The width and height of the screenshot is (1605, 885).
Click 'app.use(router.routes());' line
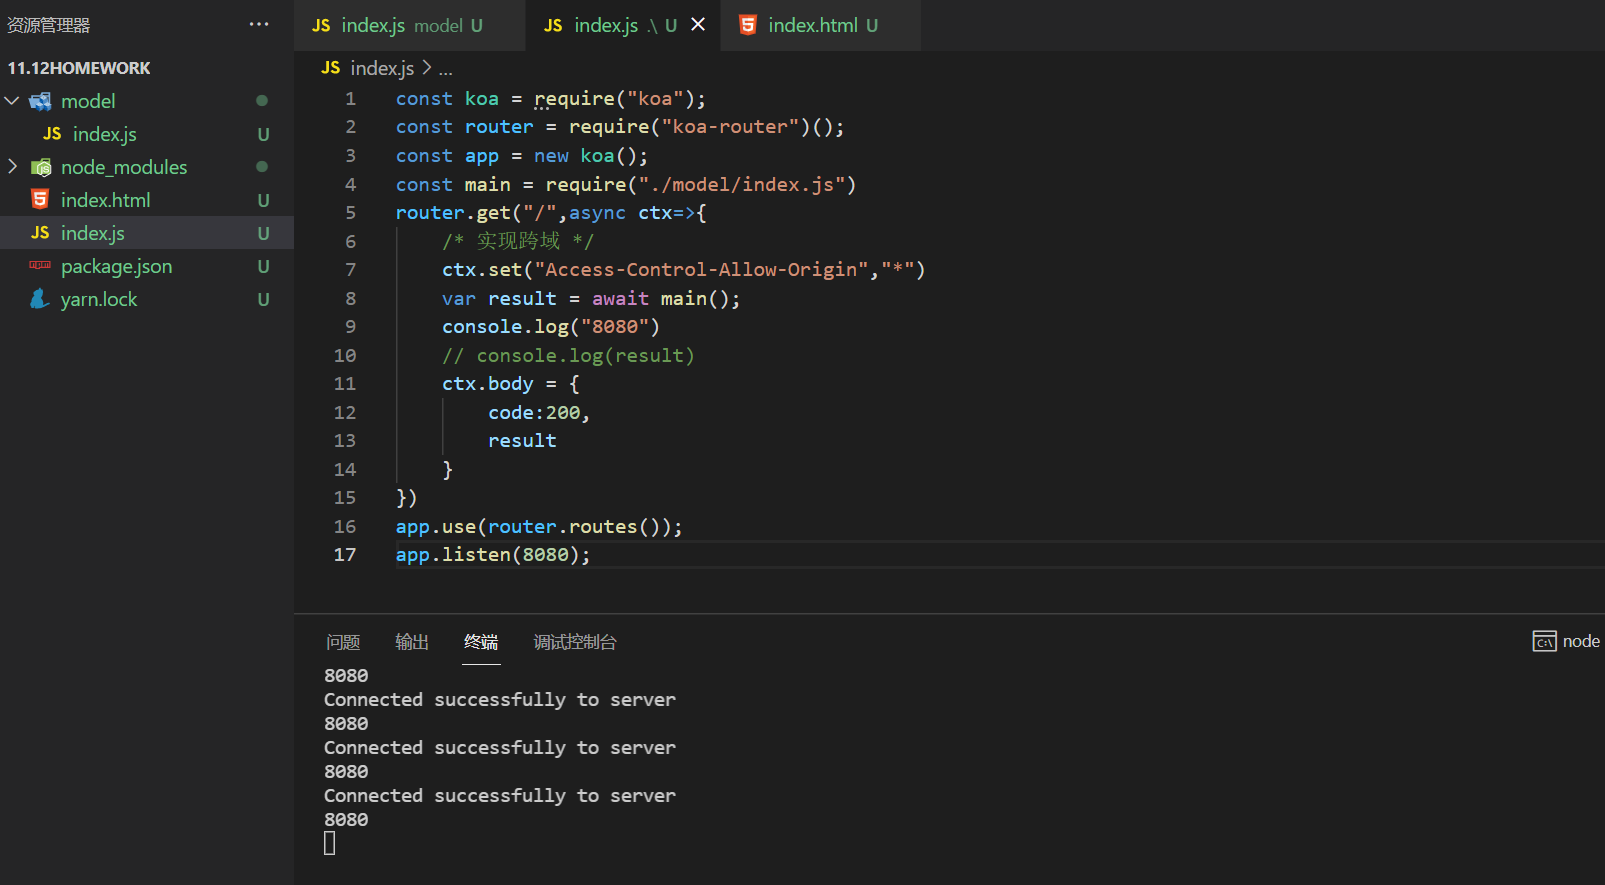[539, 527]
